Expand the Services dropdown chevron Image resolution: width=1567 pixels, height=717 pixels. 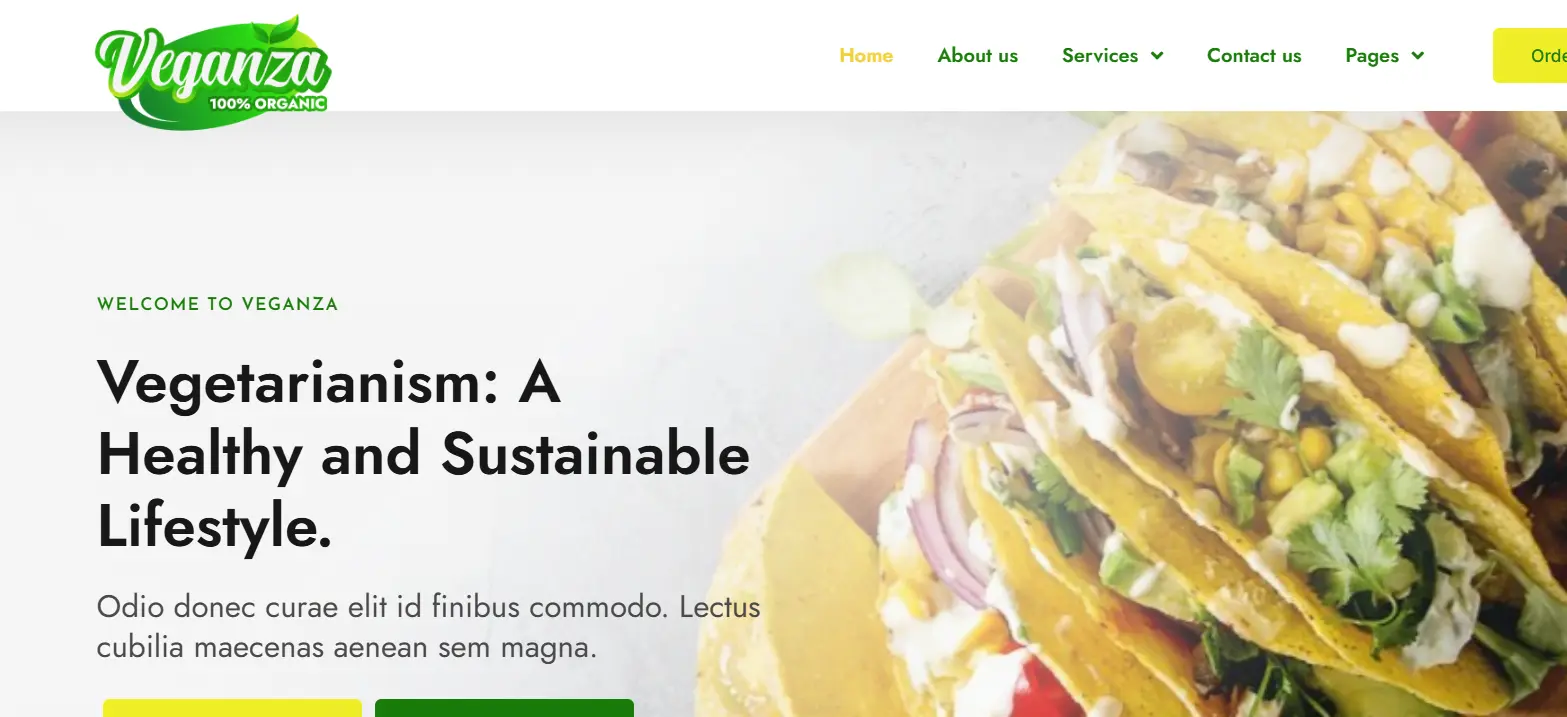point(1157,56)
